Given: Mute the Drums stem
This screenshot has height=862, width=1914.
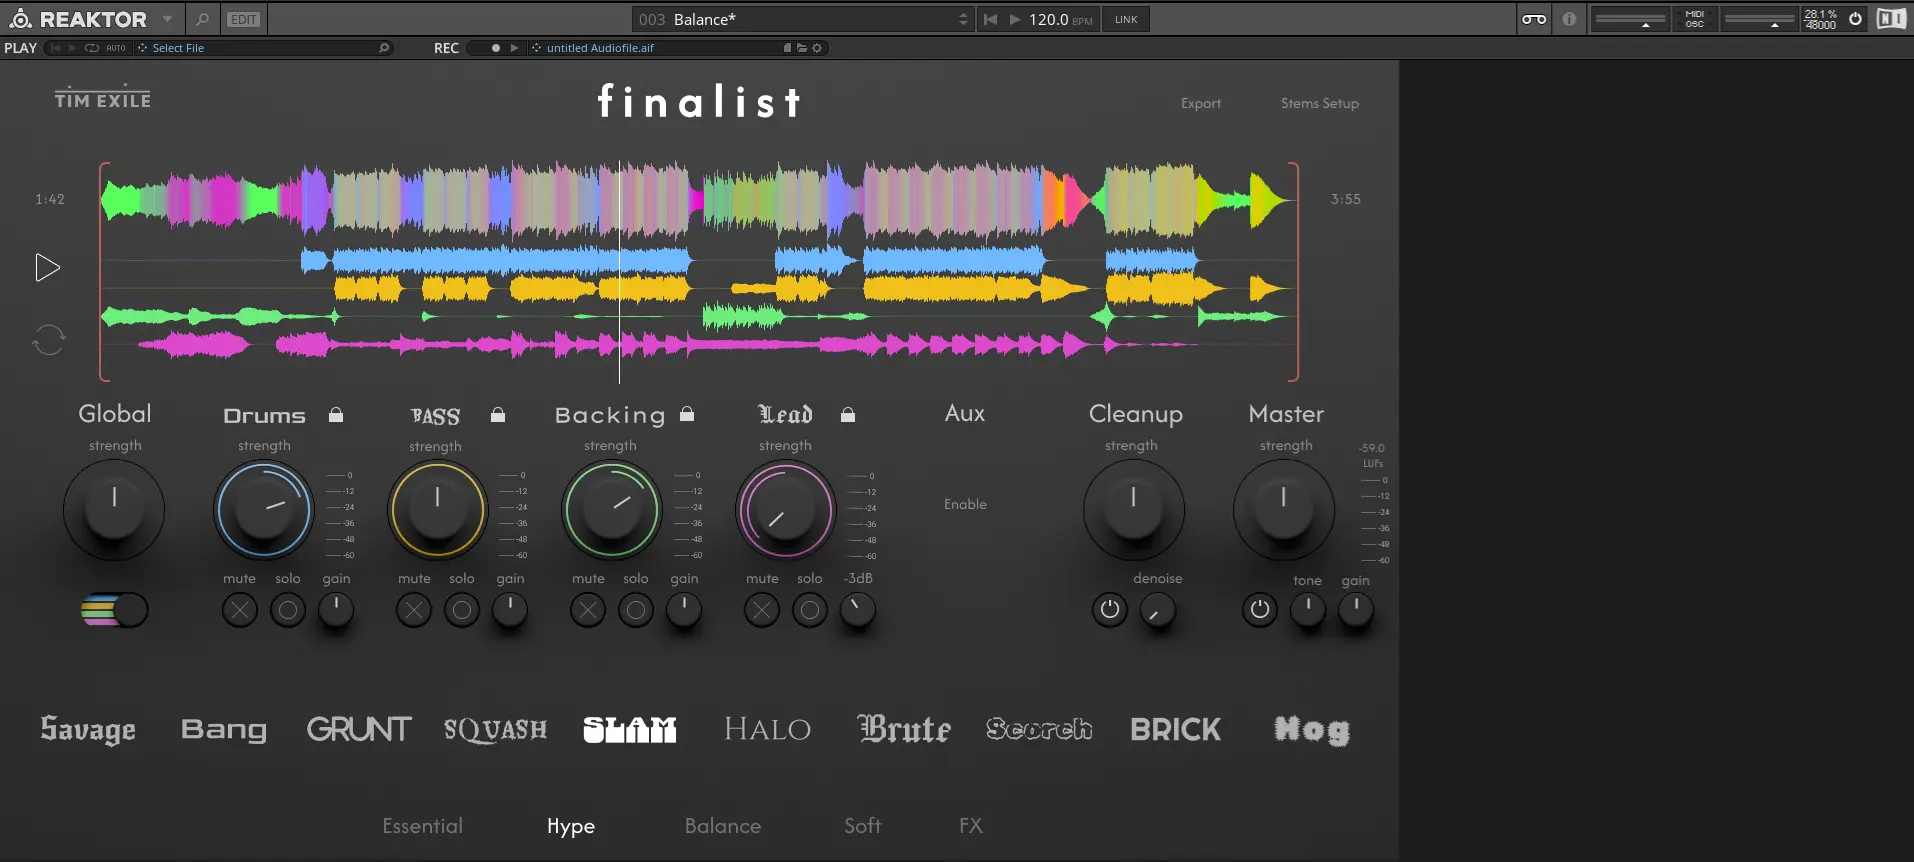Looking at the screenshot, I should tap(240, 610).
